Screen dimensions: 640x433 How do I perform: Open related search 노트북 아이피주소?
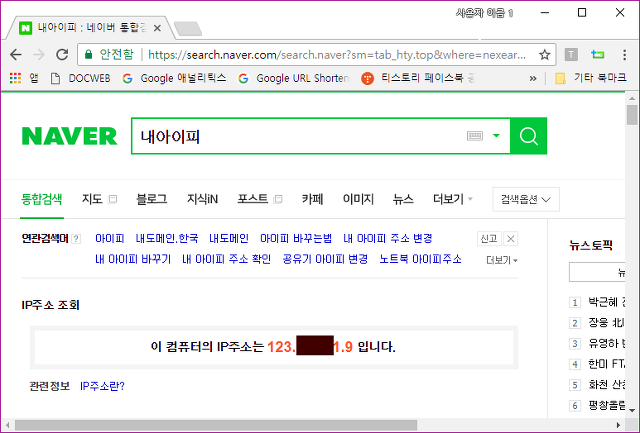coord(420,259)
